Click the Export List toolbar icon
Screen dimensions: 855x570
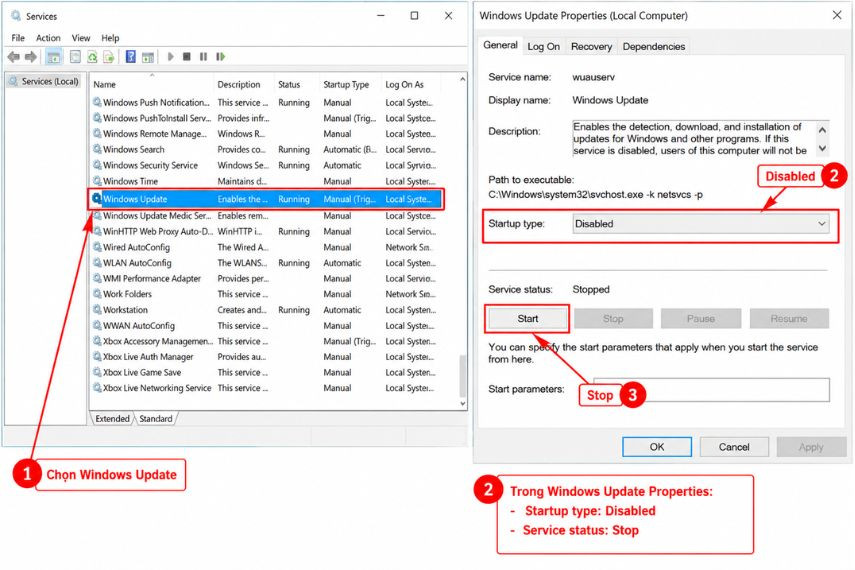(109, 57)
